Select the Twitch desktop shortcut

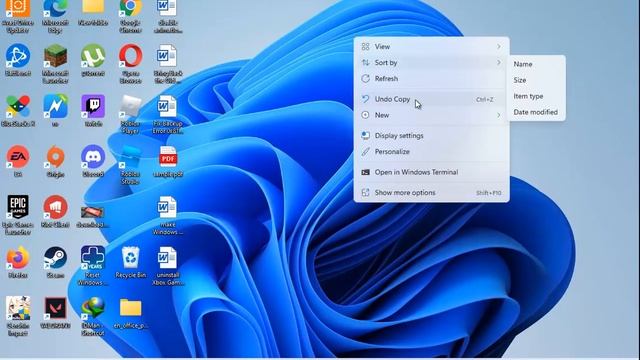click(93, 111)
